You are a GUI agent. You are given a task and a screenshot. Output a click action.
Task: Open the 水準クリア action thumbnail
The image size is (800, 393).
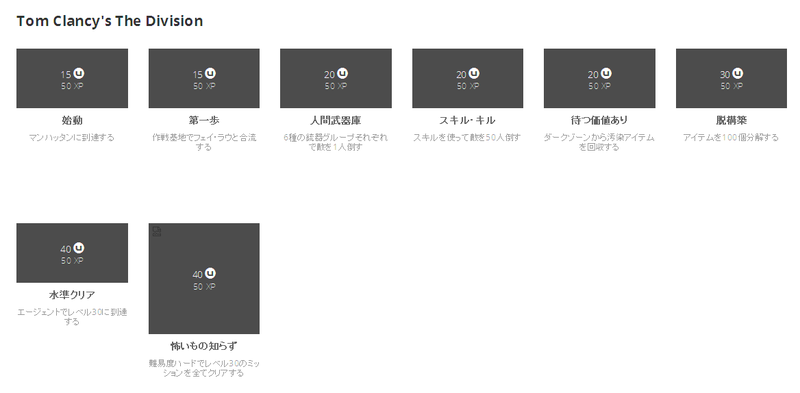[72, 253]
